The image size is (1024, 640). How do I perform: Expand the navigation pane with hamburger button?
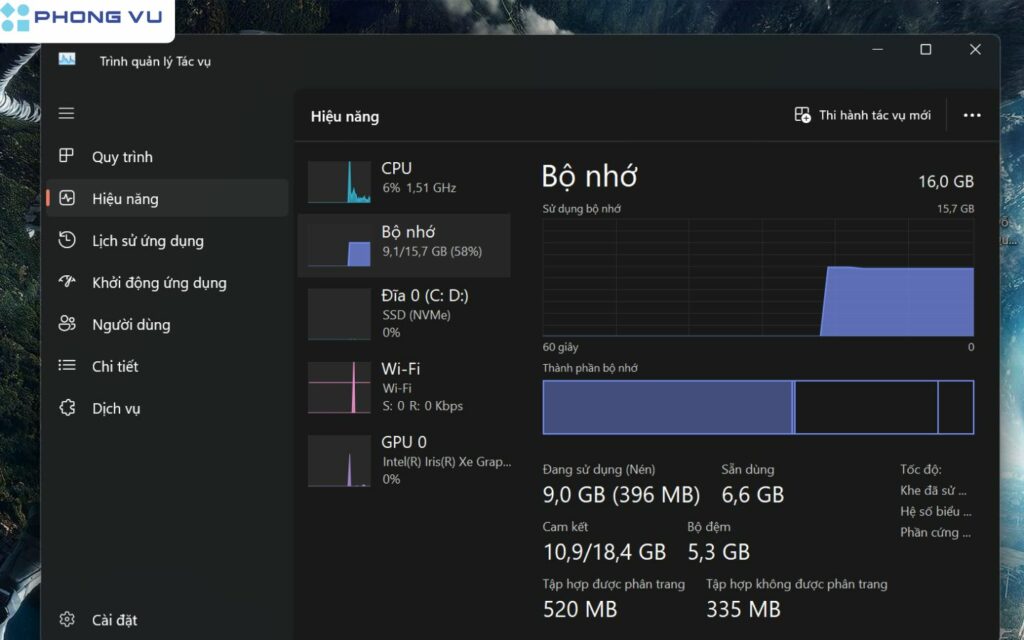66,113
